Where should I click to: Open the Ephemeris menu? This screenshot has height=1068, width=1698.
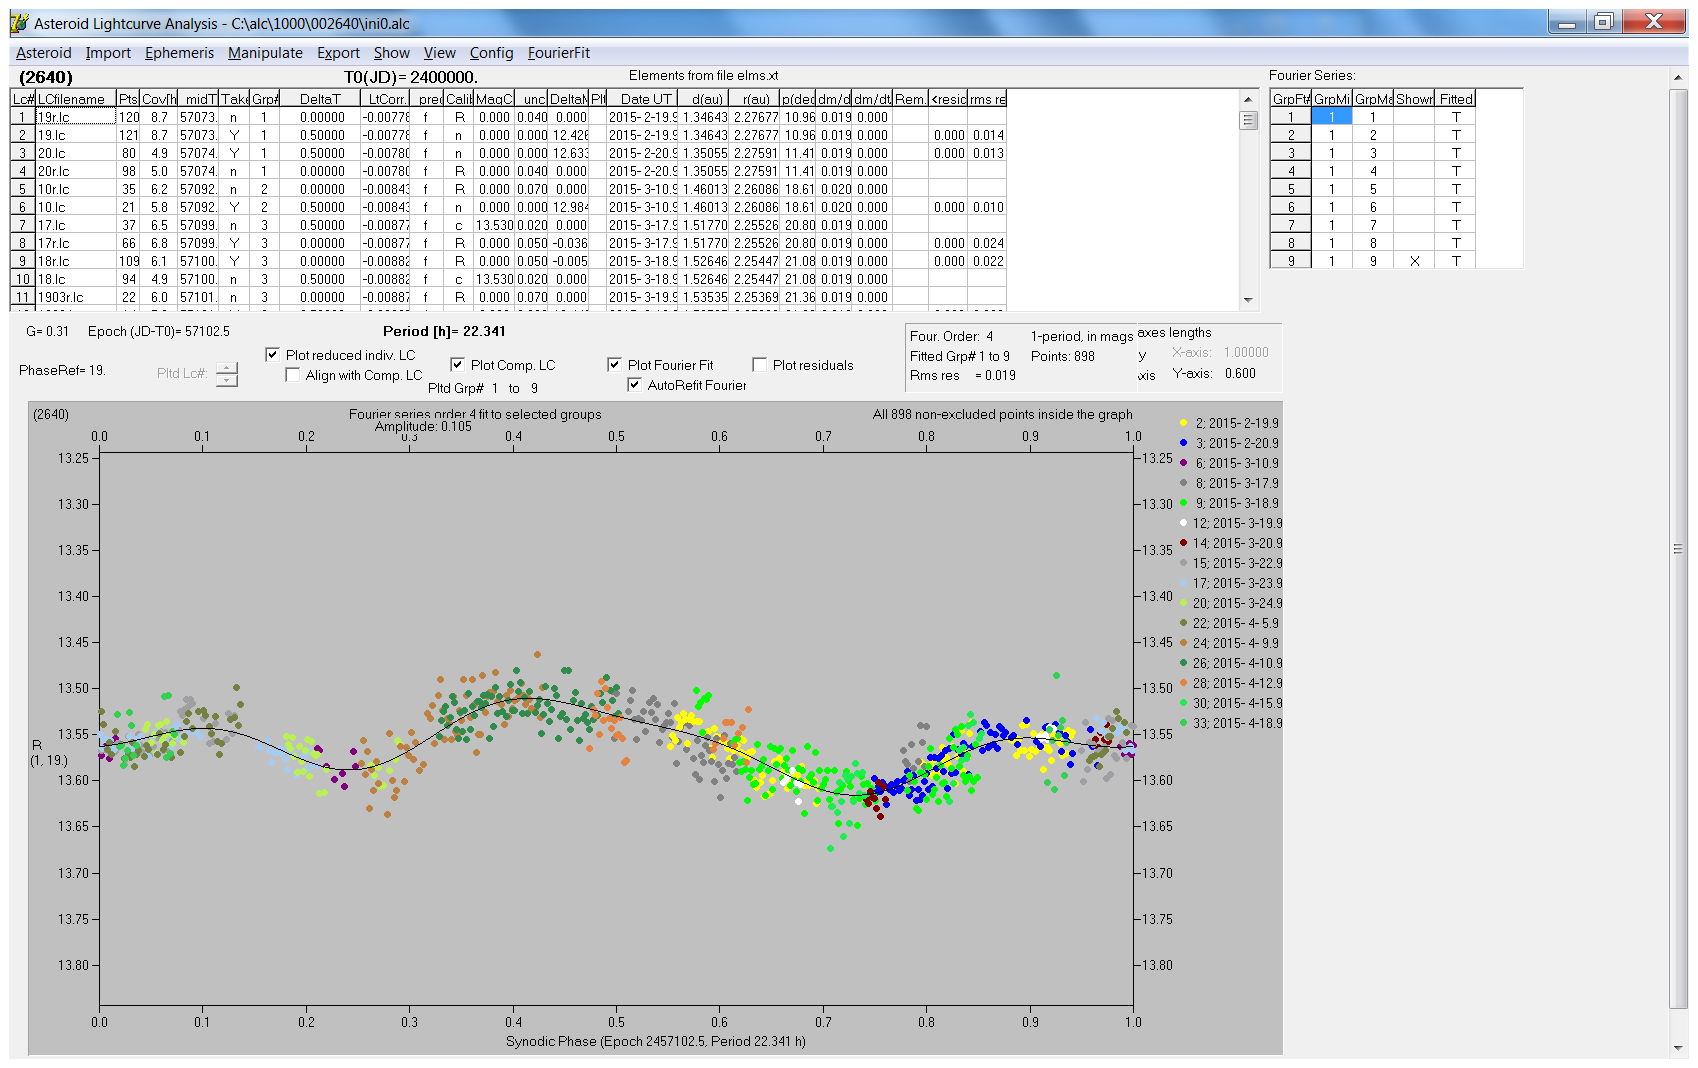pos(179,53)
